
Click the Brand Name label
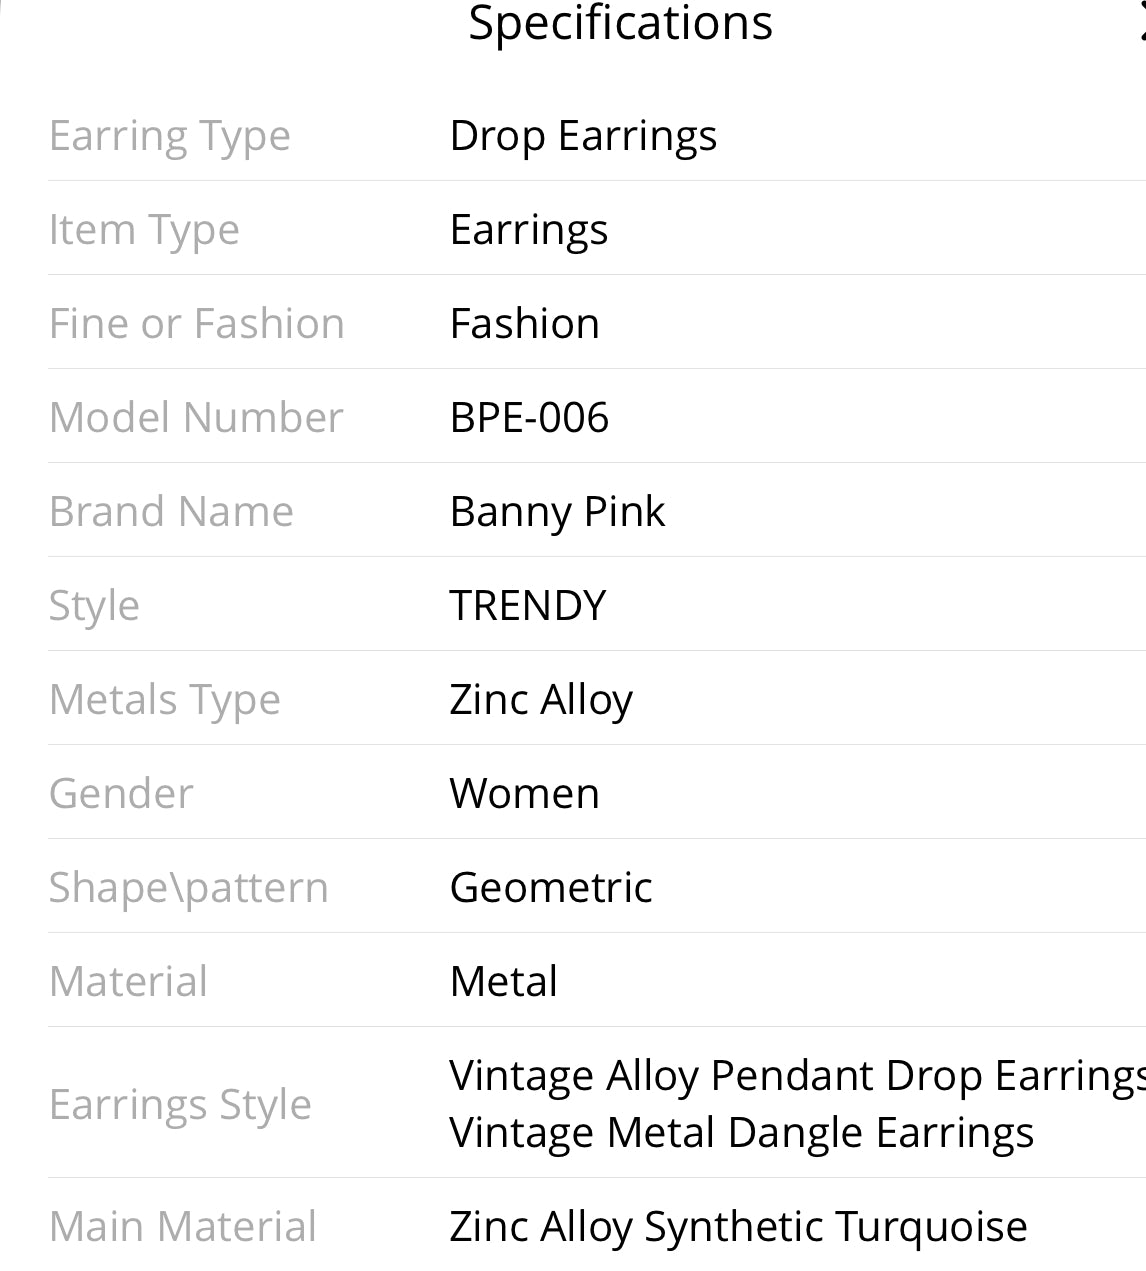pos(171,512)
